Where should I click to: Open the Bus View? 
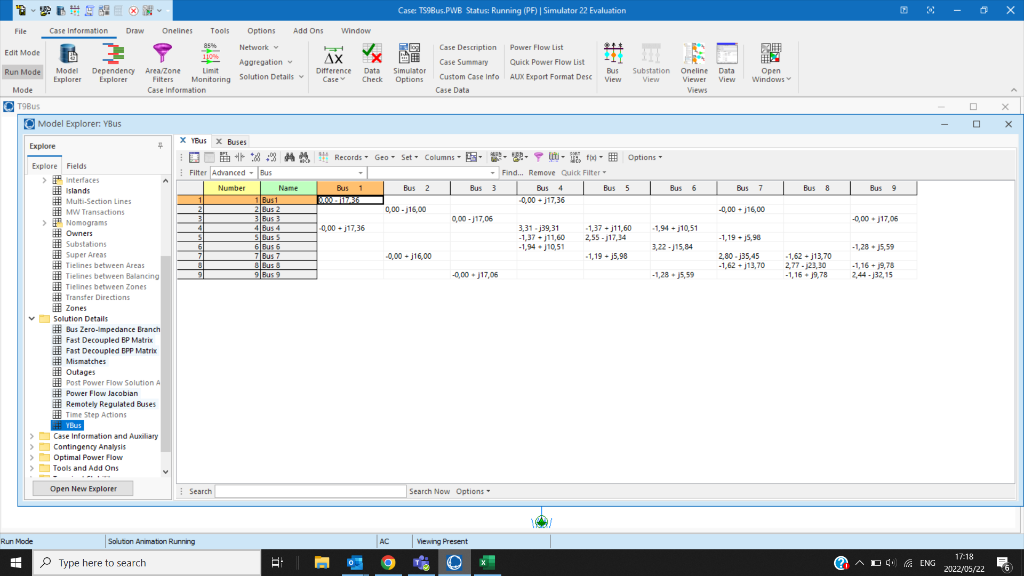pos(613,63)
